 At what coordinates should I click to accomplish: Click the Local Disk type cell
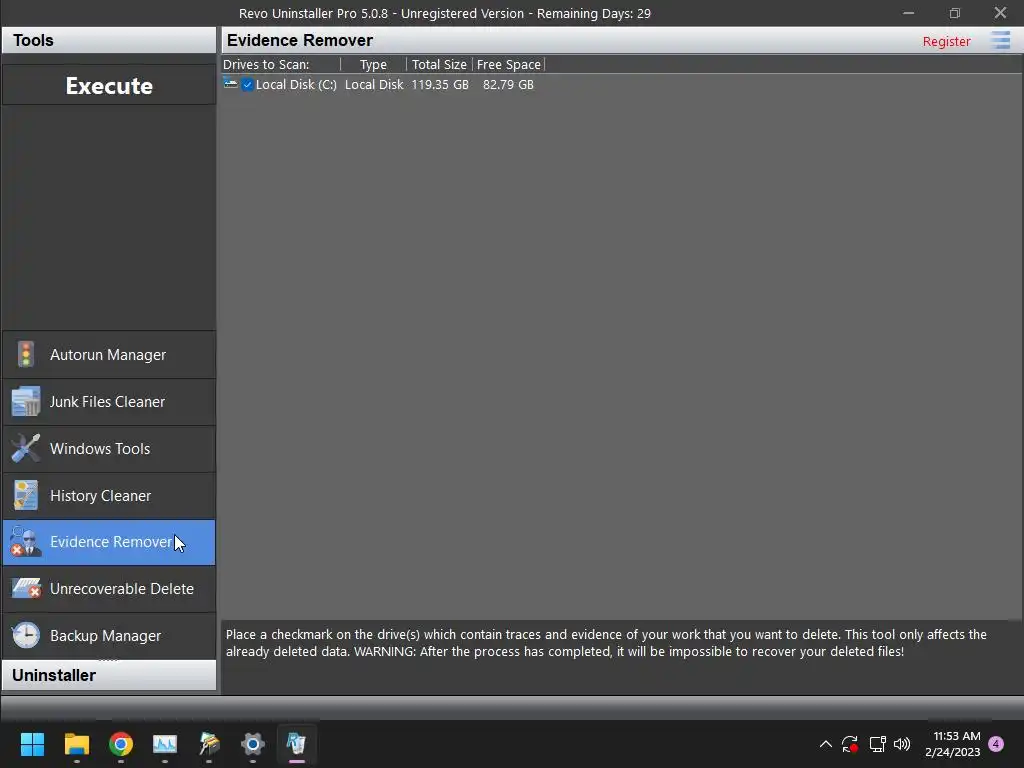tap(374, 85)
